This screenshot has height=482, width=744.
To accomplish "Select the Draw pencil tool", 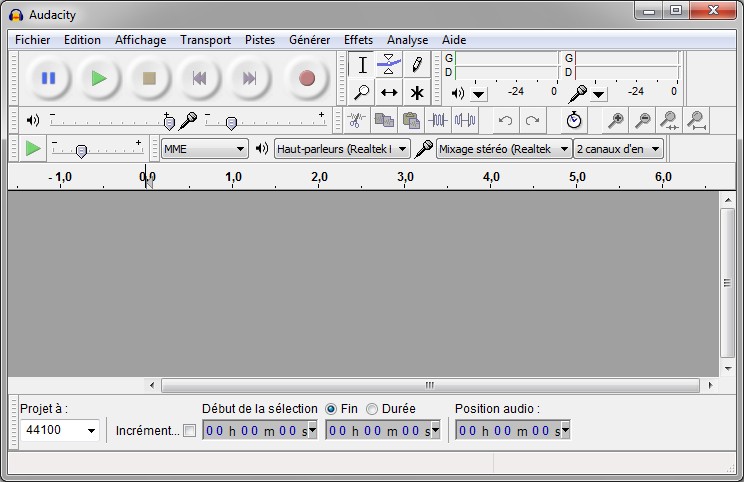I will 417,65.
